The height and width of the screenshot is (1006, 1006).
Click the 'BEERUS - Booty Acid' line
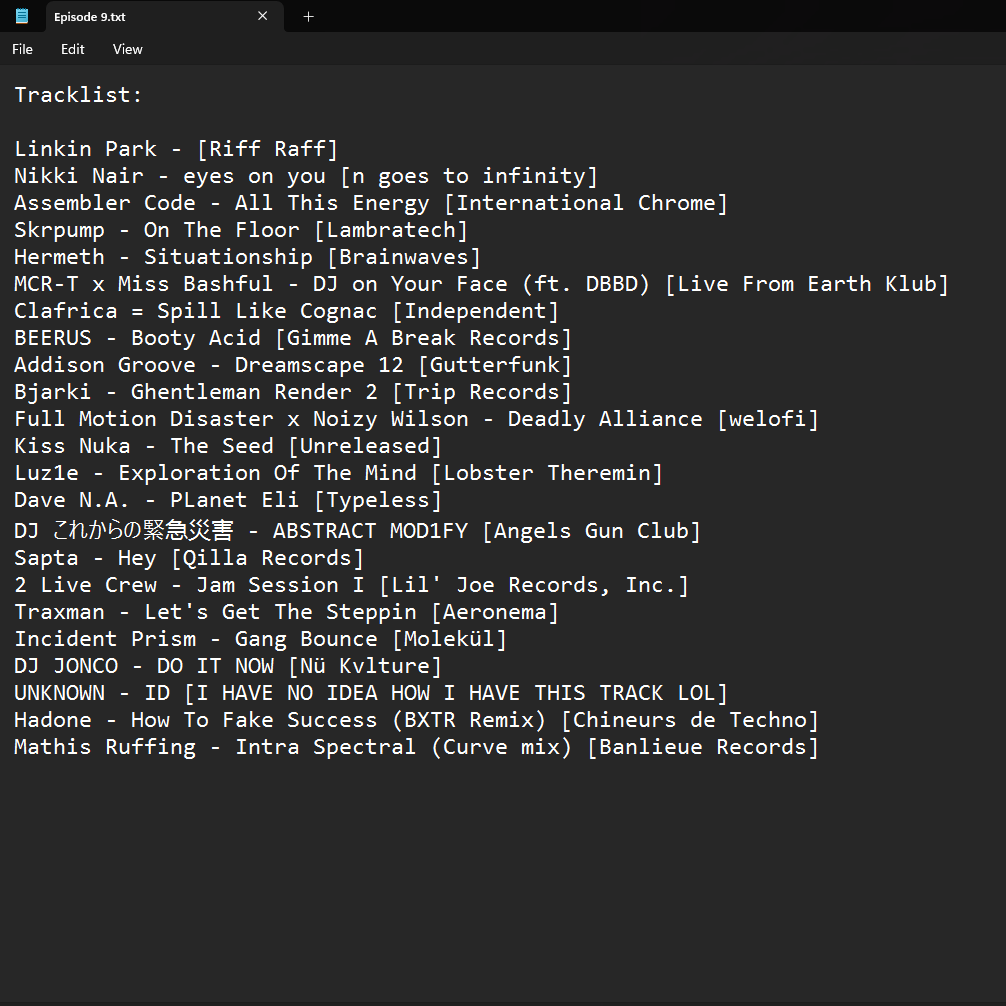(293, 337)
